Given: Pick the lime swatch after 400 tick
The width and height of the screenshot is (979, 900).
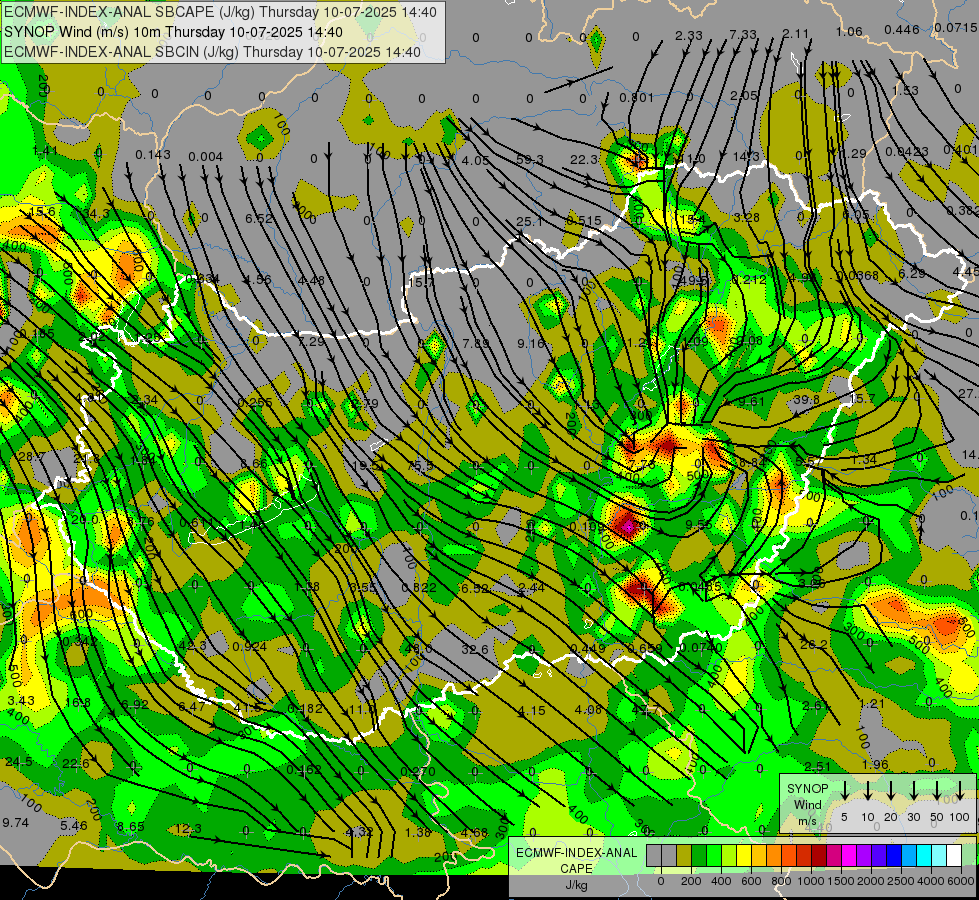Looking at the screenshot, I should tap(729, 855).
